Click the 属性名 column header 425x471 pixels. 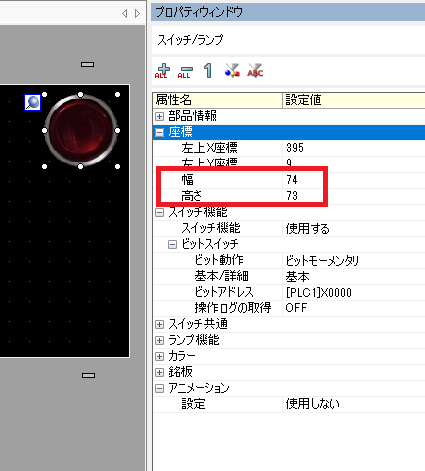[218, 100]
